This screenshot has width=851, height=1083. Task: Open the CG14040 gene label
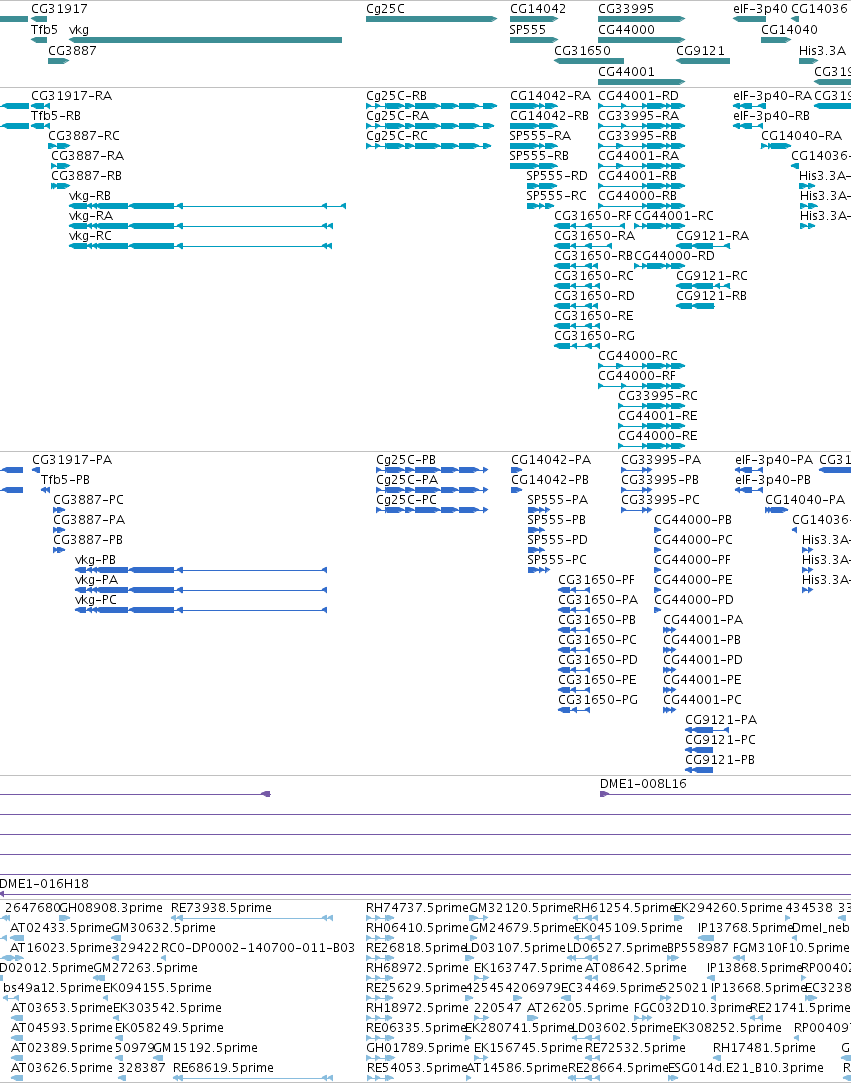tap(790, 30)
